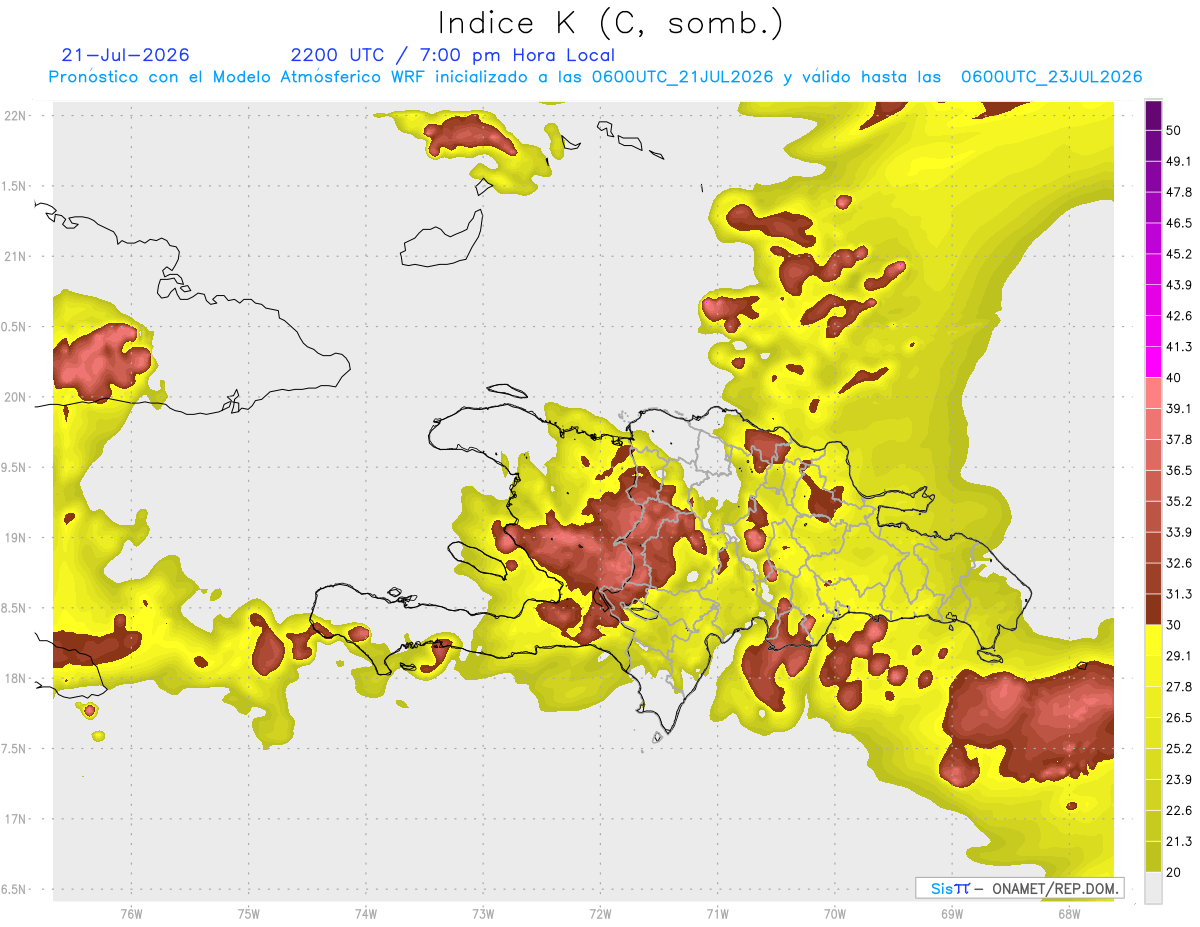Click the '20' color scale value
The width and height of the screenshot is (1200, 927).
click(1175, 872)
